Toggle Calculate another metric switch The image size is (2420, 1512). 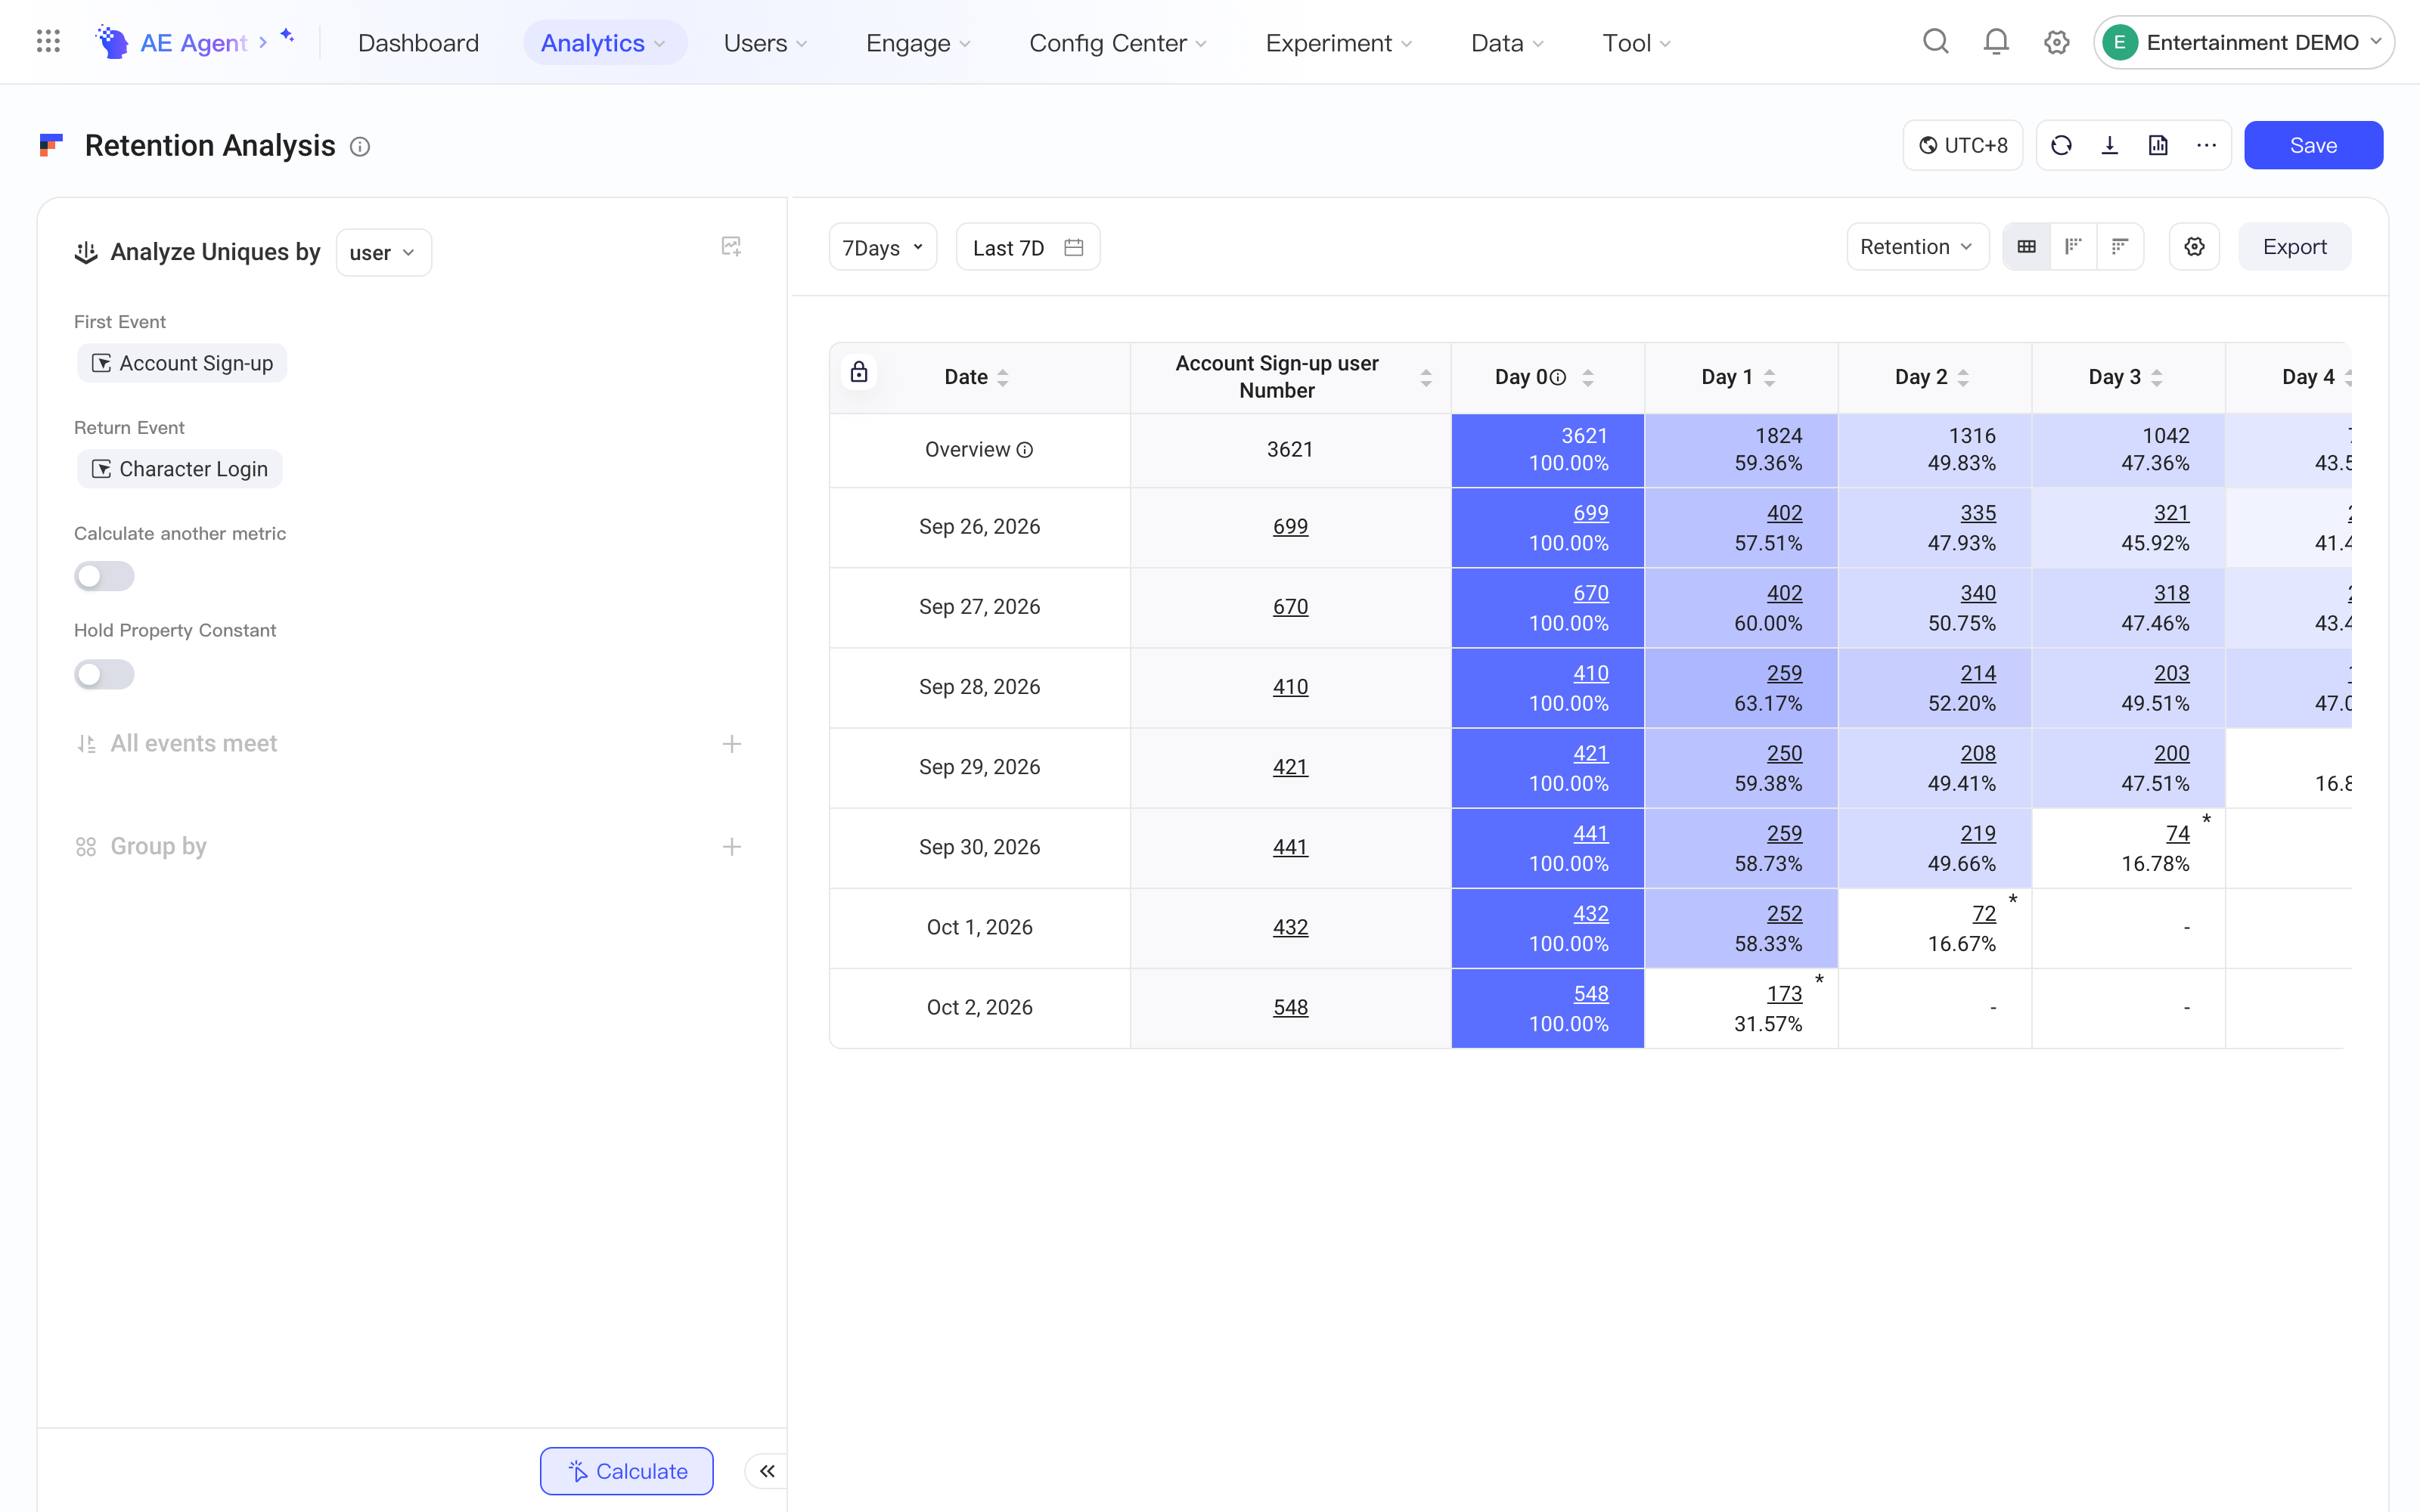click(x=104, y=576)
